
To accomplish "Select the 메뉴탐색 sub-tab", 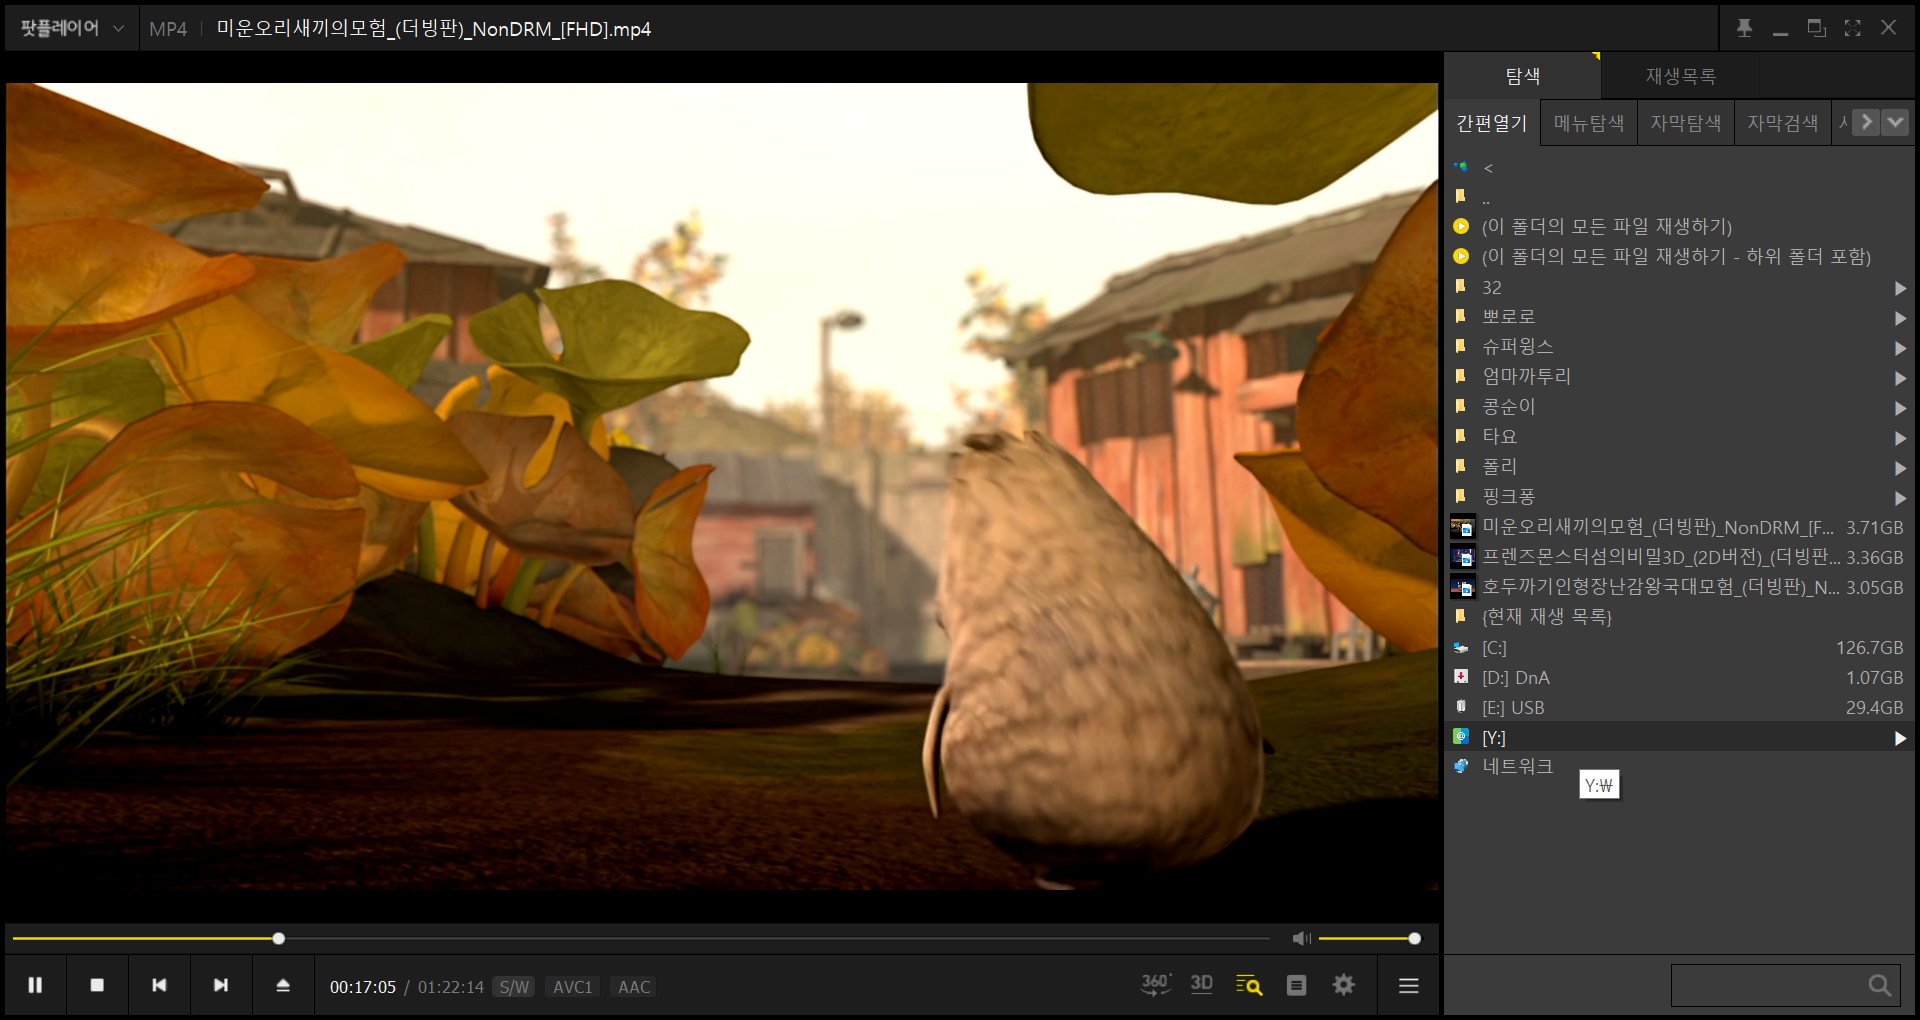I will coord(1589,123).
